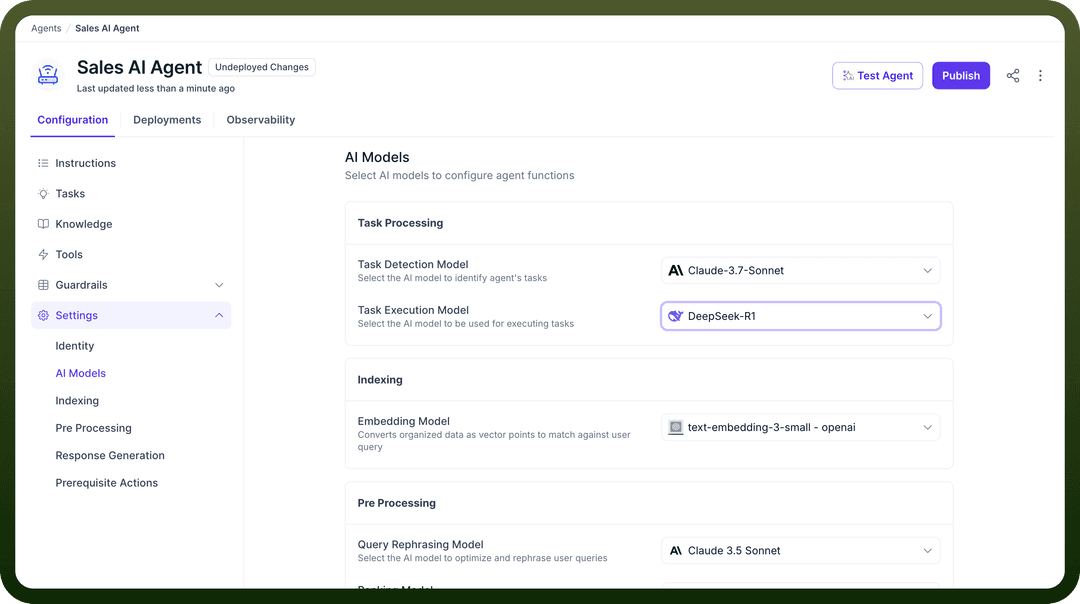Click the AI Models section heading
Screen dimensions: 1080x604
point(377,157)
